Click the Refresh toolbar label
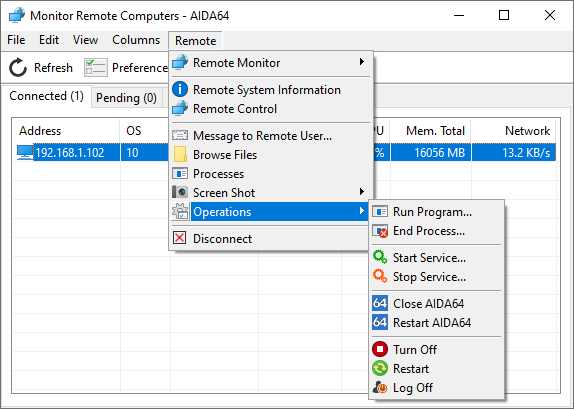The image size is (574, 409). (53, 68)
